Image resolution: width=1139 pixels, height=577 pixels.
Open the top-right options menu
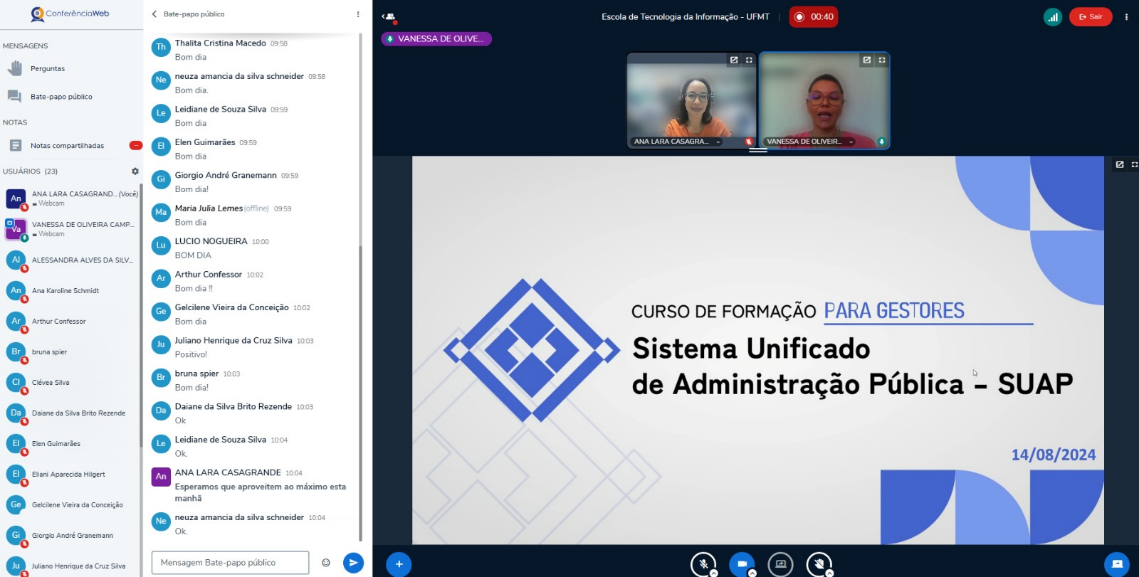tap(1125, 17)
